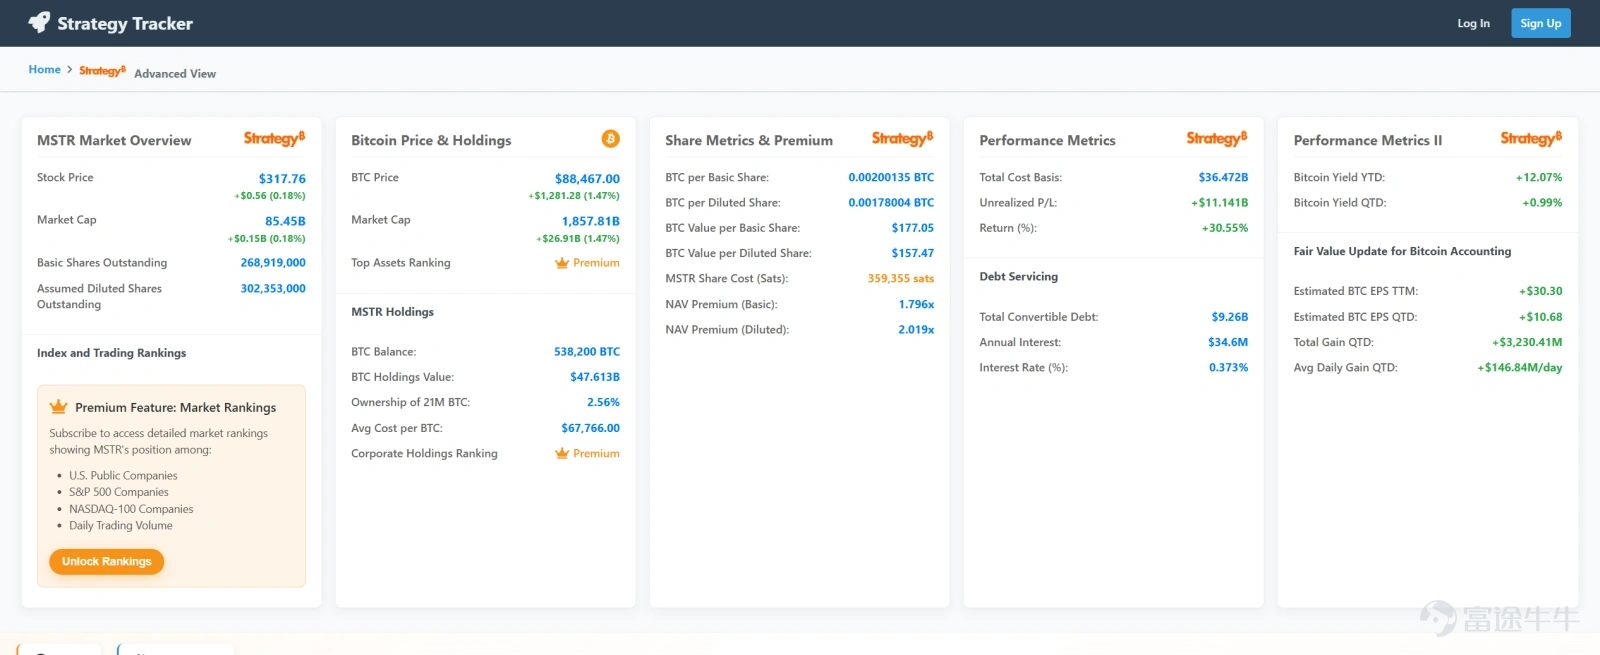
Task: Click Stock Price value $317.76
Action: [282, 179]
